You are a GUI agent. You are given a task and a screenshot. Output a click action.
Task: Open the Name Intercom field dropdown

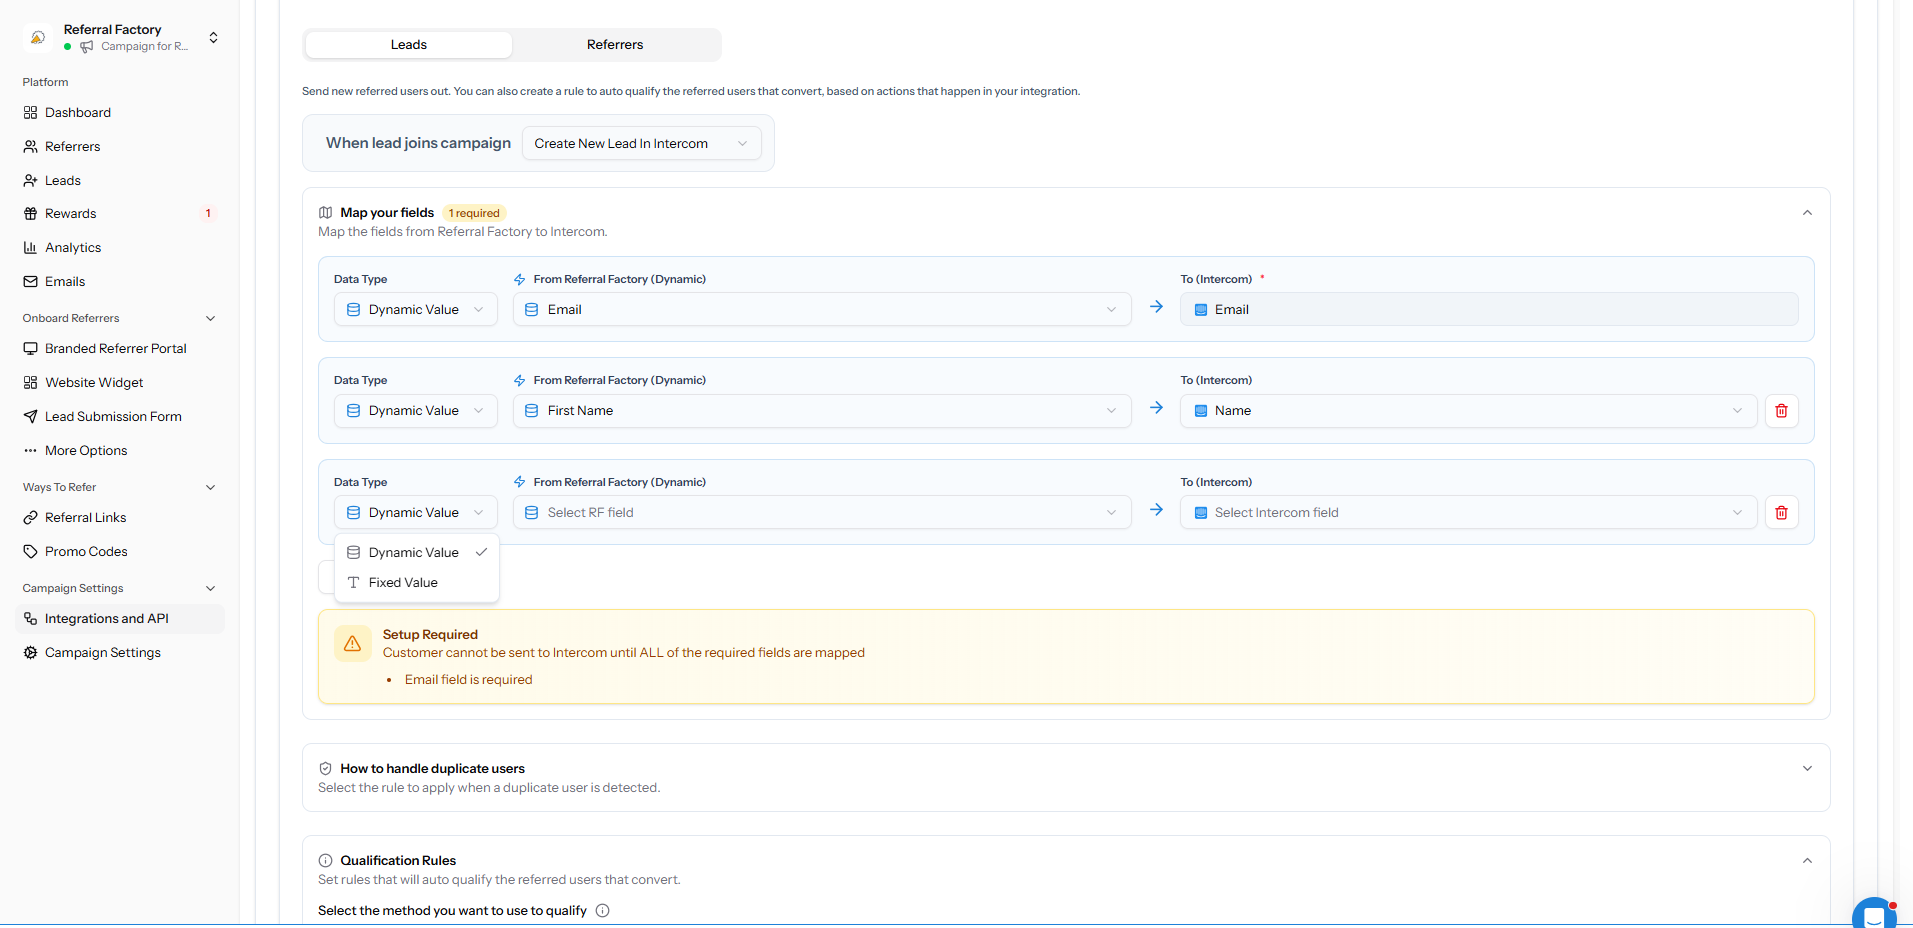[1468, 411]
